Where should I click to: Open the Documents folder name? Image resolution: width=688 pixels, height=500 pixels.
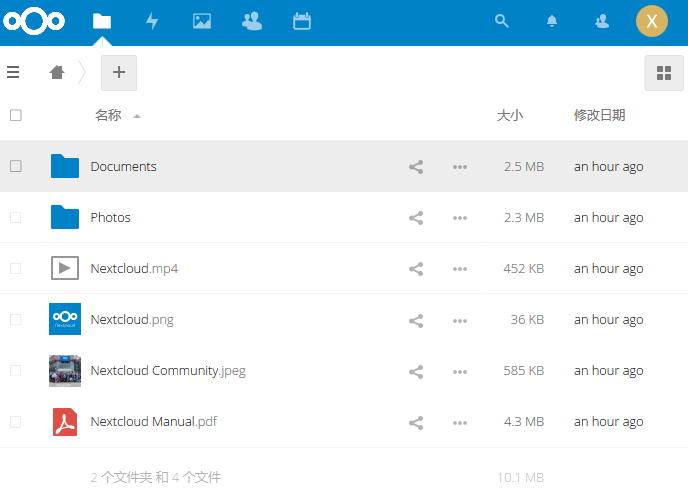click(x=123, y=167)
